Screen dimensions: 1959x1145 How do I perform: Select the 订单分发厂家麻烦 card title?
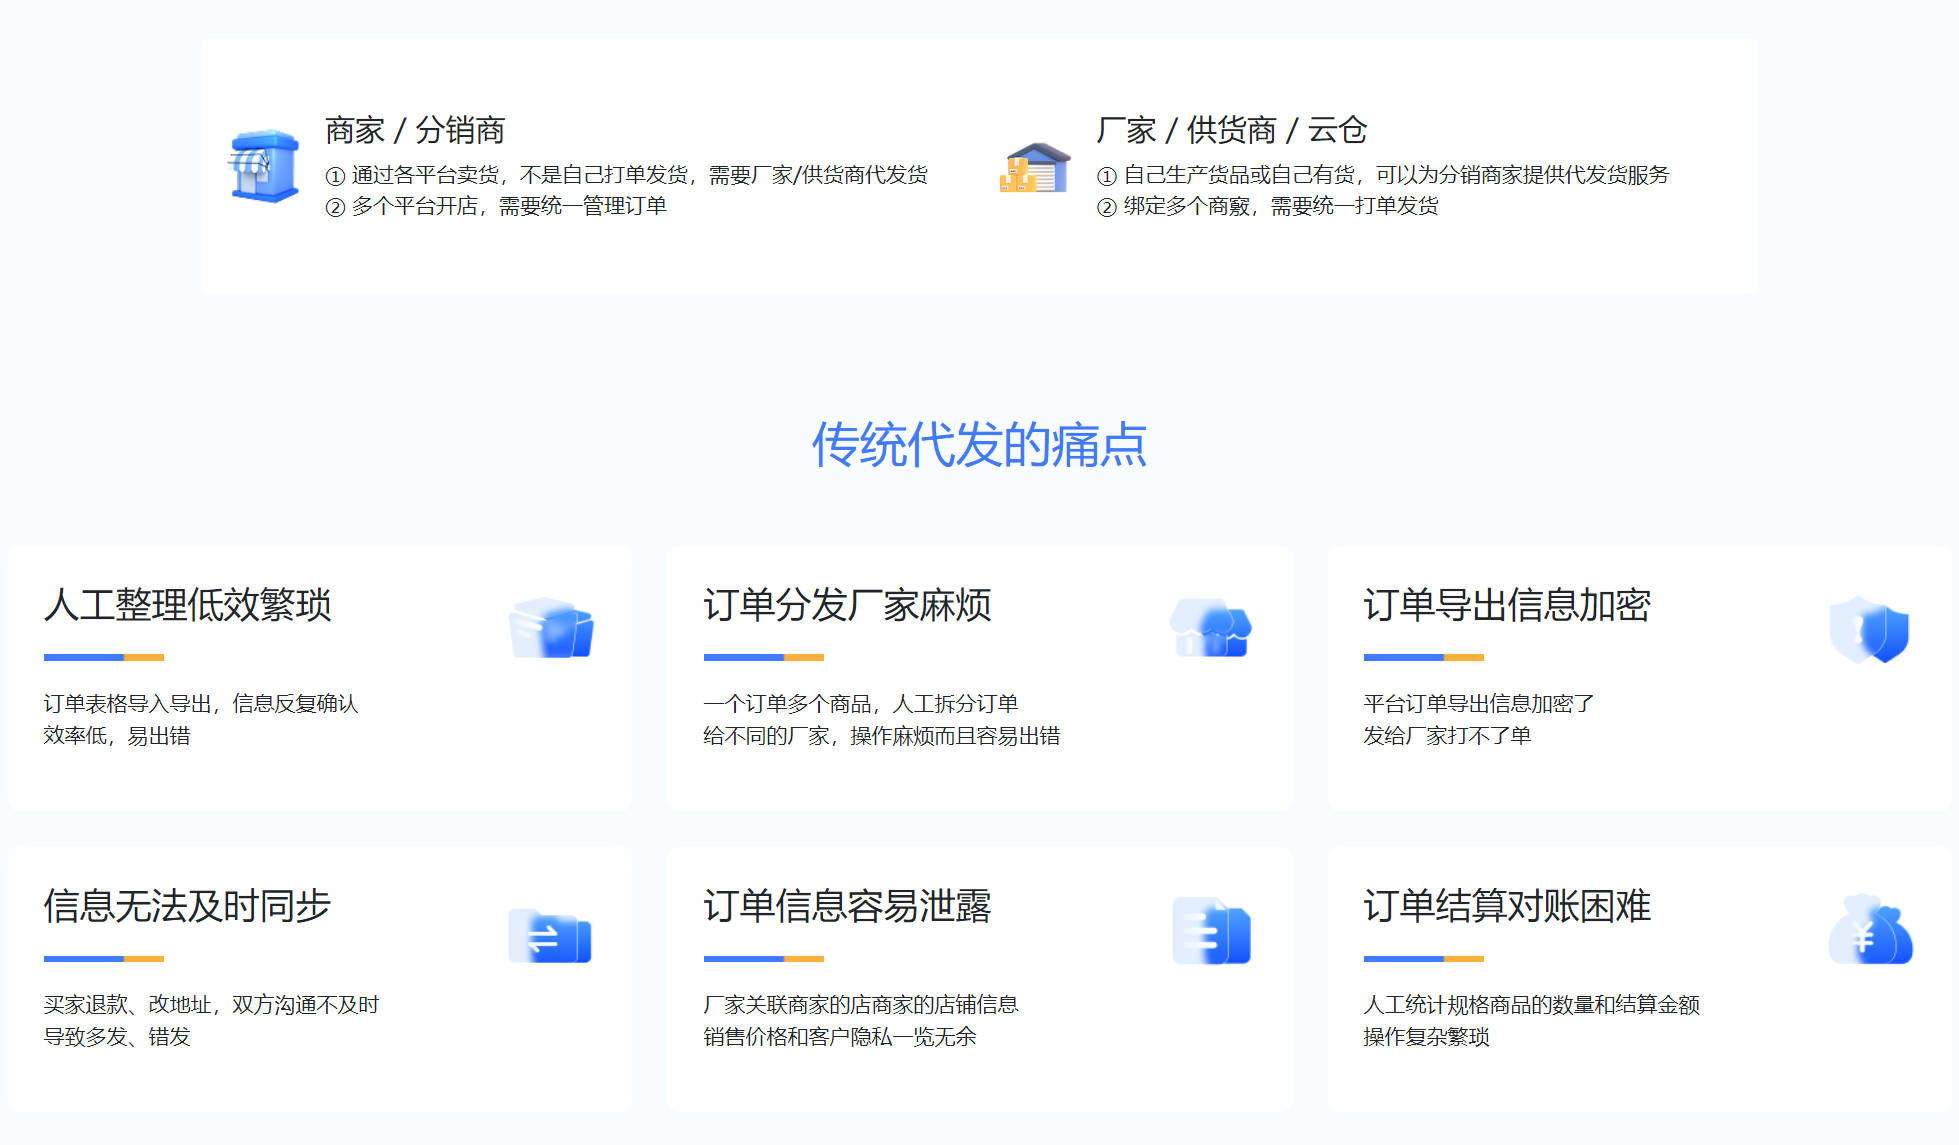coord(847,605)
